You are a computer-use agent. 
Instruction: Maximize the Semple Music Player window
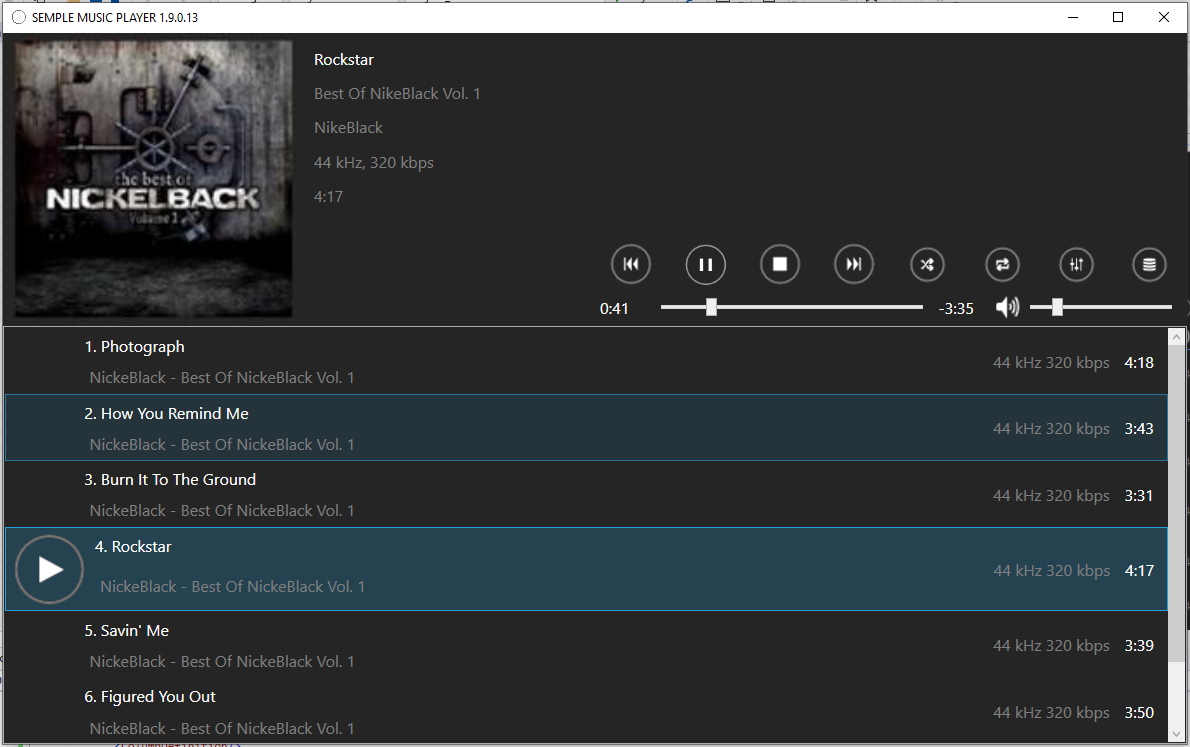[1118, 17]
